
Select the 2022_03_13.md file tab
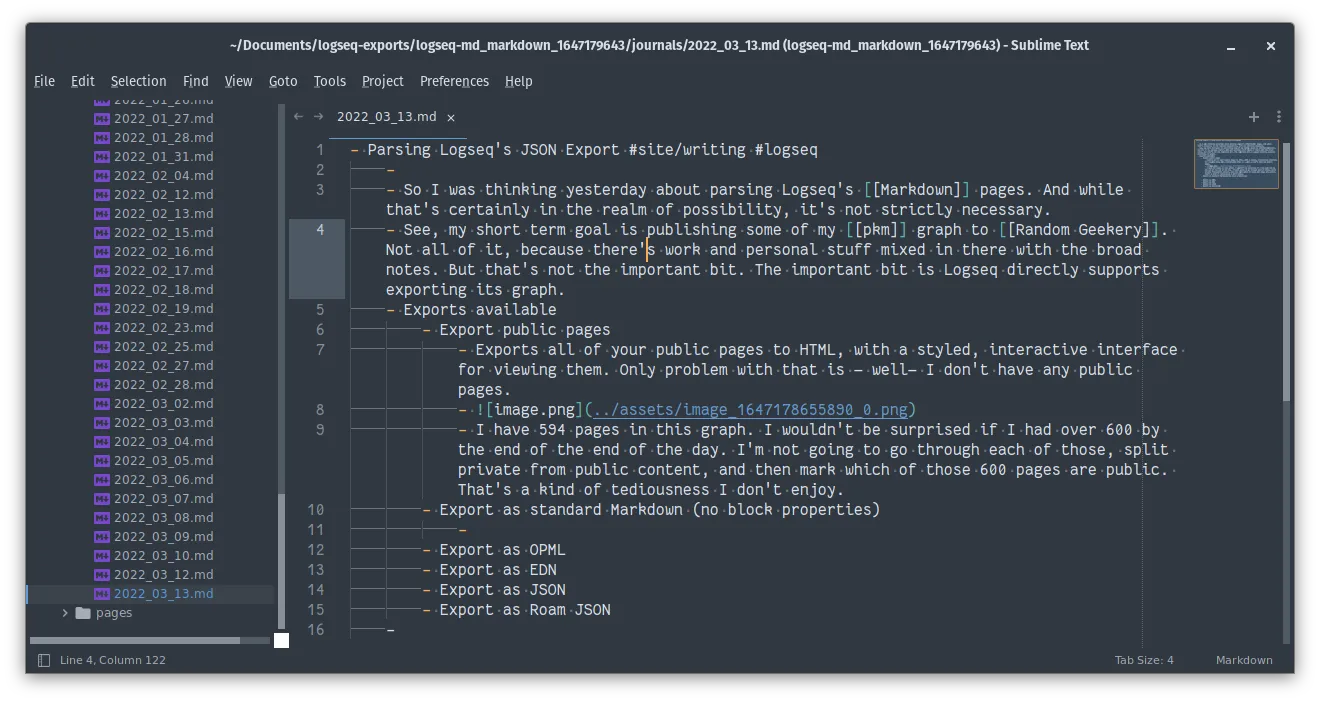tap(386, 117)
